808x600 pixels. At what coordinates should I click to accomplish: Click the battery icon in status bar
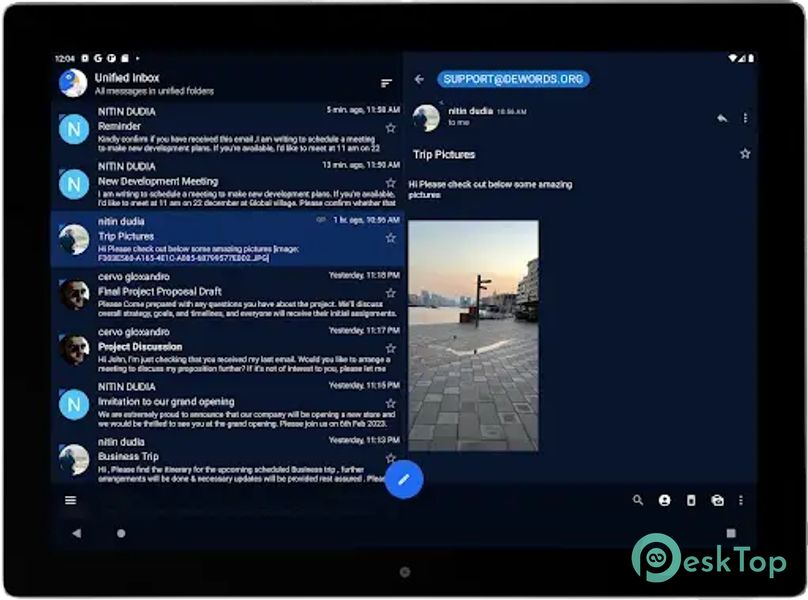point(751,58)
